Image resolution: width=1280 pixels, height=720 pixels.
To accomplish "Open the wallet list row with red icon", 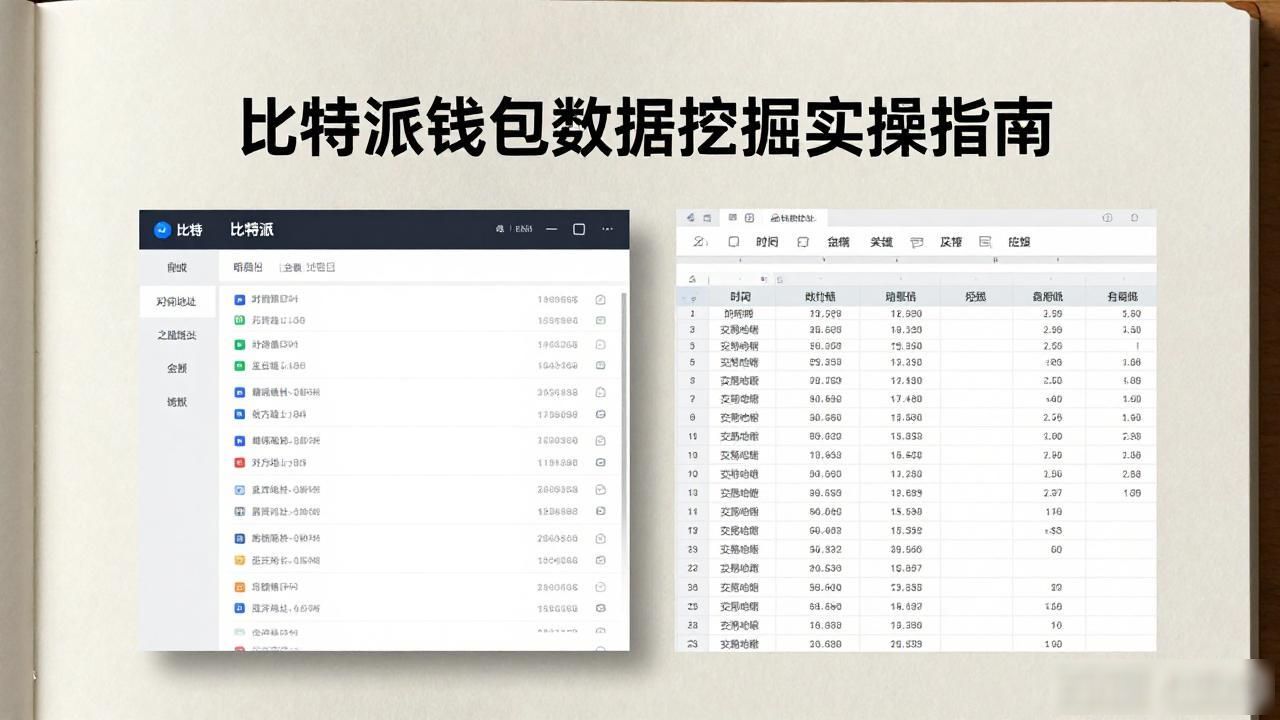I will click(420, 463).
